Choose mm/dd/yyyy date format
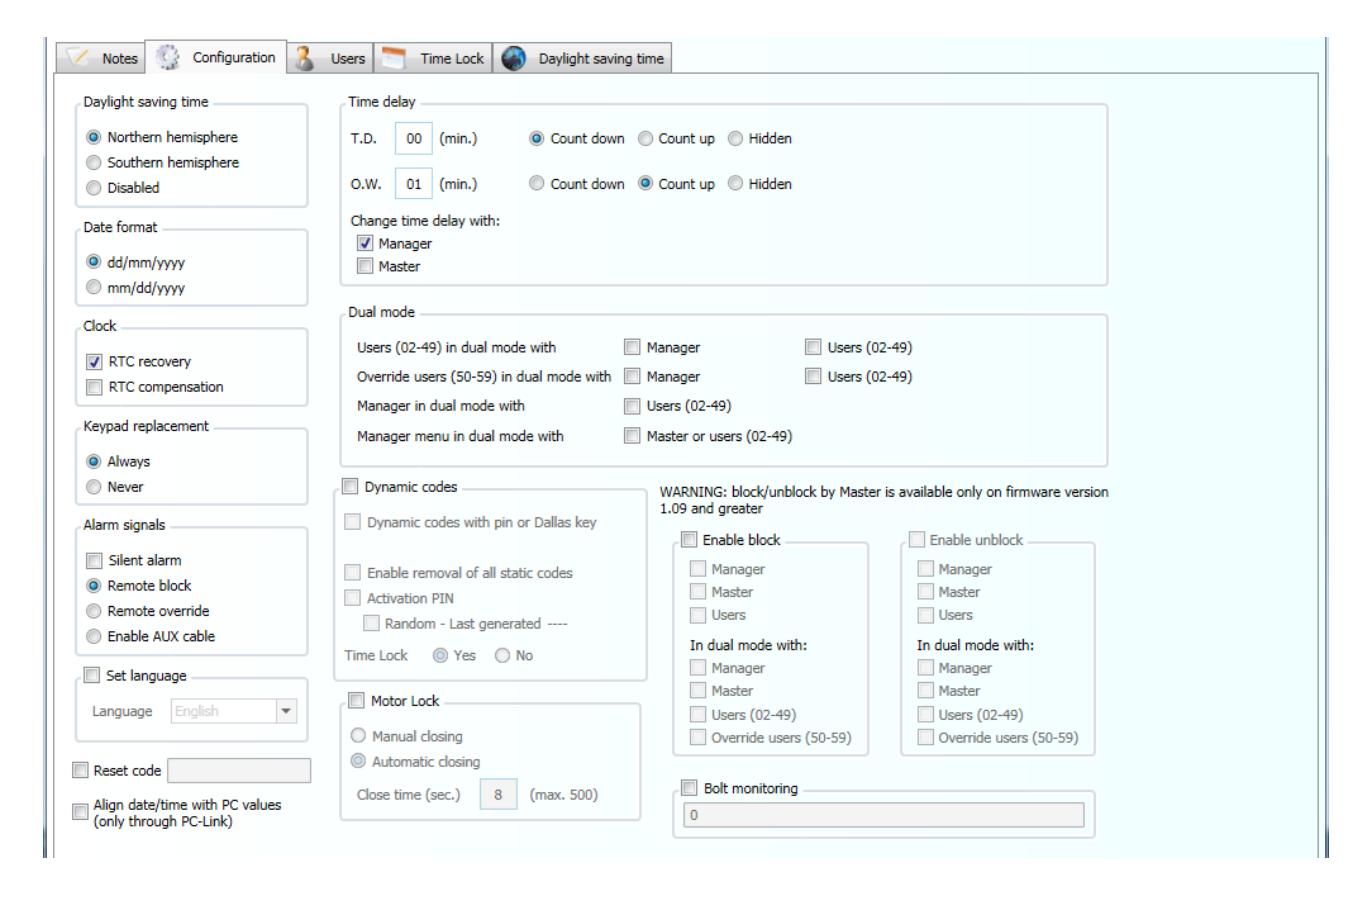Image resolution: width=1369 pixels, height=902 pixels. (x=136, y=287)
